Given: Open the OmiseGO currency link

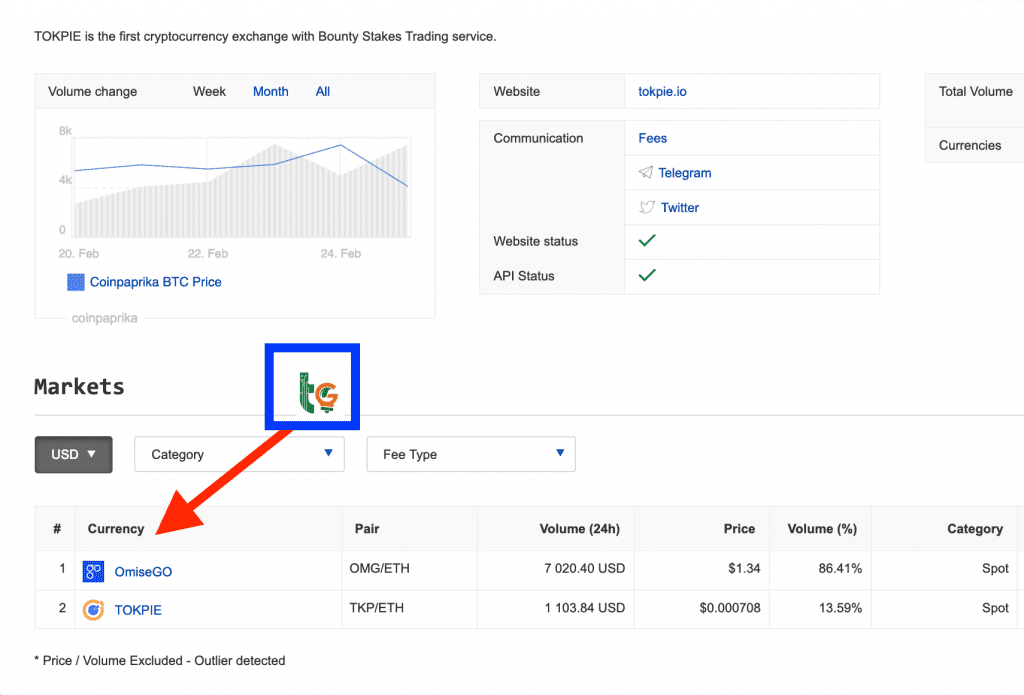Looking at the screenshot, I should (x=143, y=572).
